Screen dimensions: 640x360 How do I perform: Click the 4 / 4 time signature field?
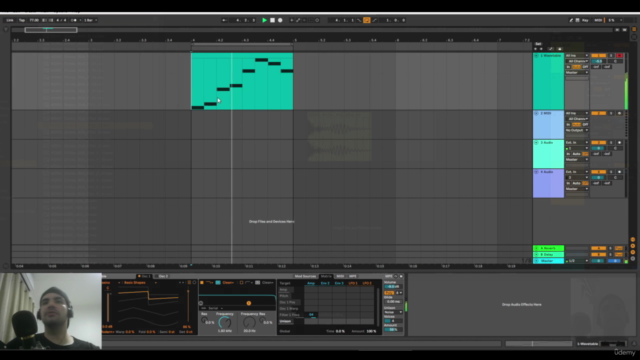click(x=61, y=20)
